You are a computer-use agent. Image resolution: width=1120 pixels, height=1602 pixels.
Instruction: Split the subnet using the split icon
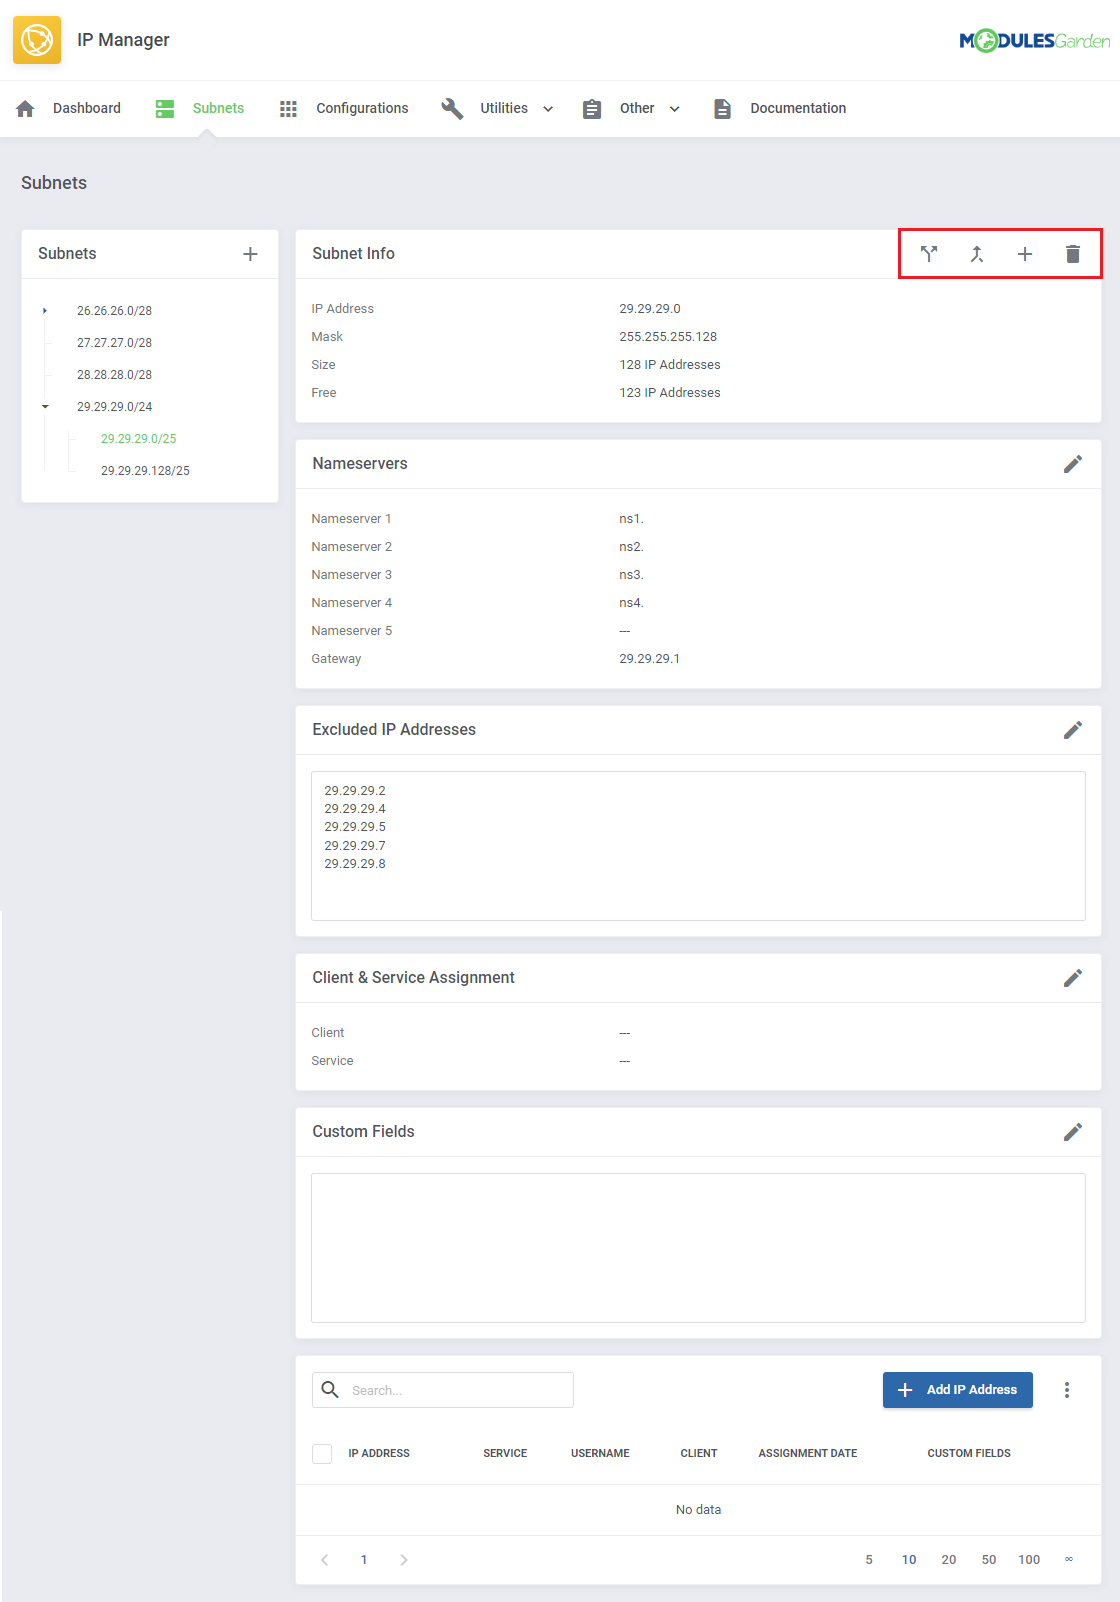[x=929, y=254]
